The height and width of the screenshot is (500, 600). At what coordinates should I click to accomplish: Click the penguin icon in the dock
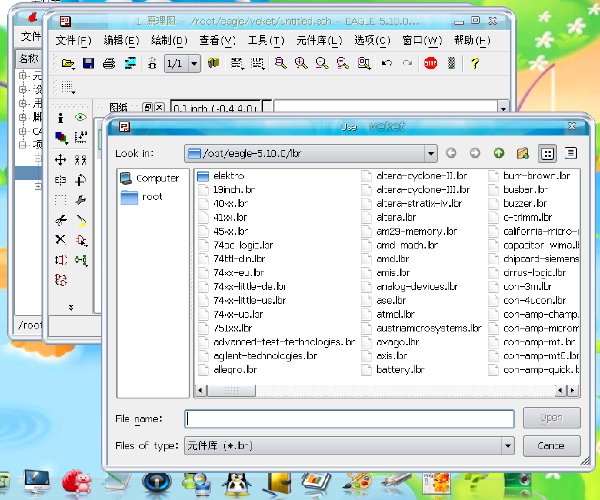pyautogui.click(x=236, y=484)
